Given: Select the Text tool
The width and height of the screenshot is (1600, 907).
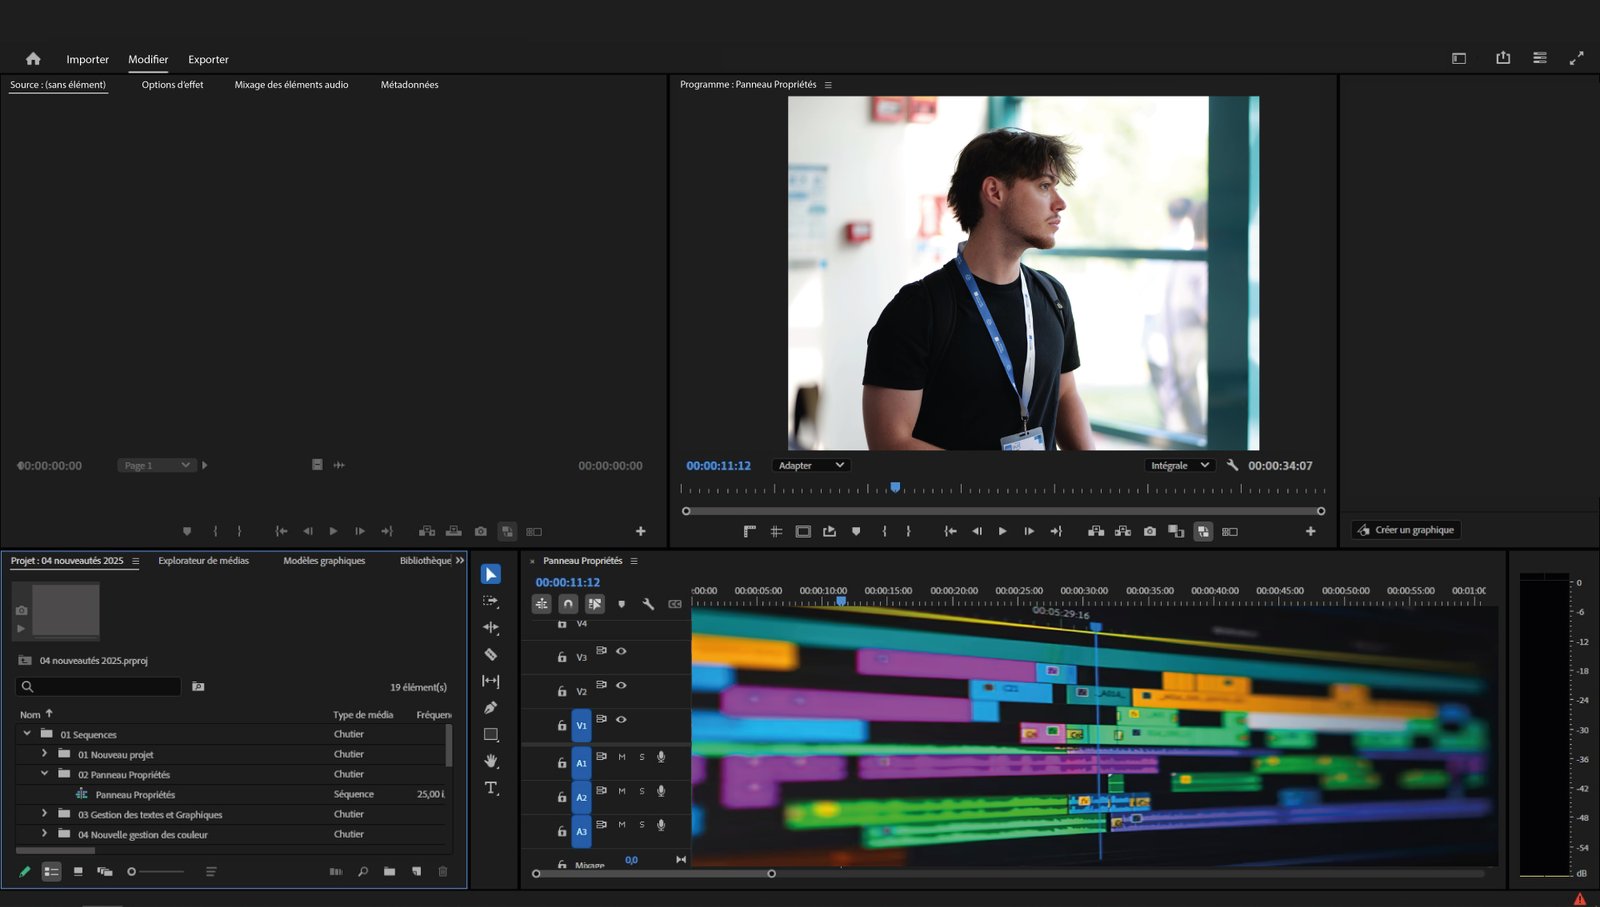Looking at the screenshot, I should pos(490,788).
